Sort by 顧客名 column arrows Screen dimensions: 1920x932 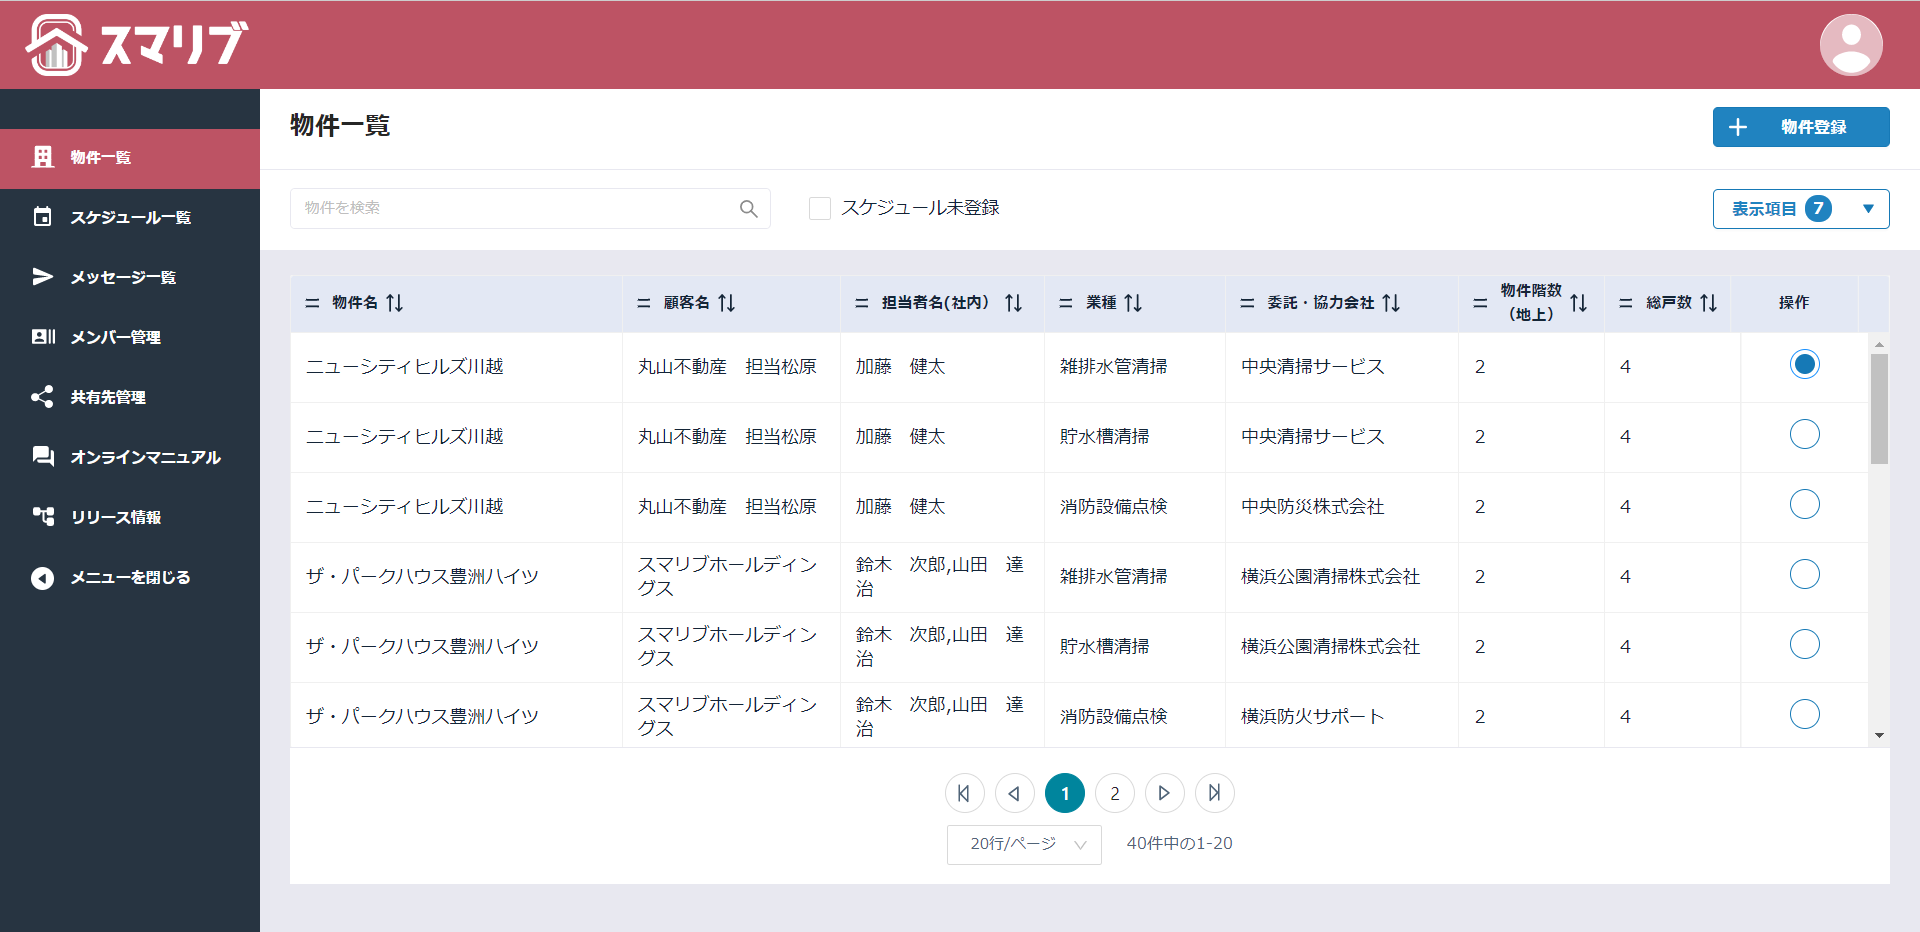click(727, 303)
